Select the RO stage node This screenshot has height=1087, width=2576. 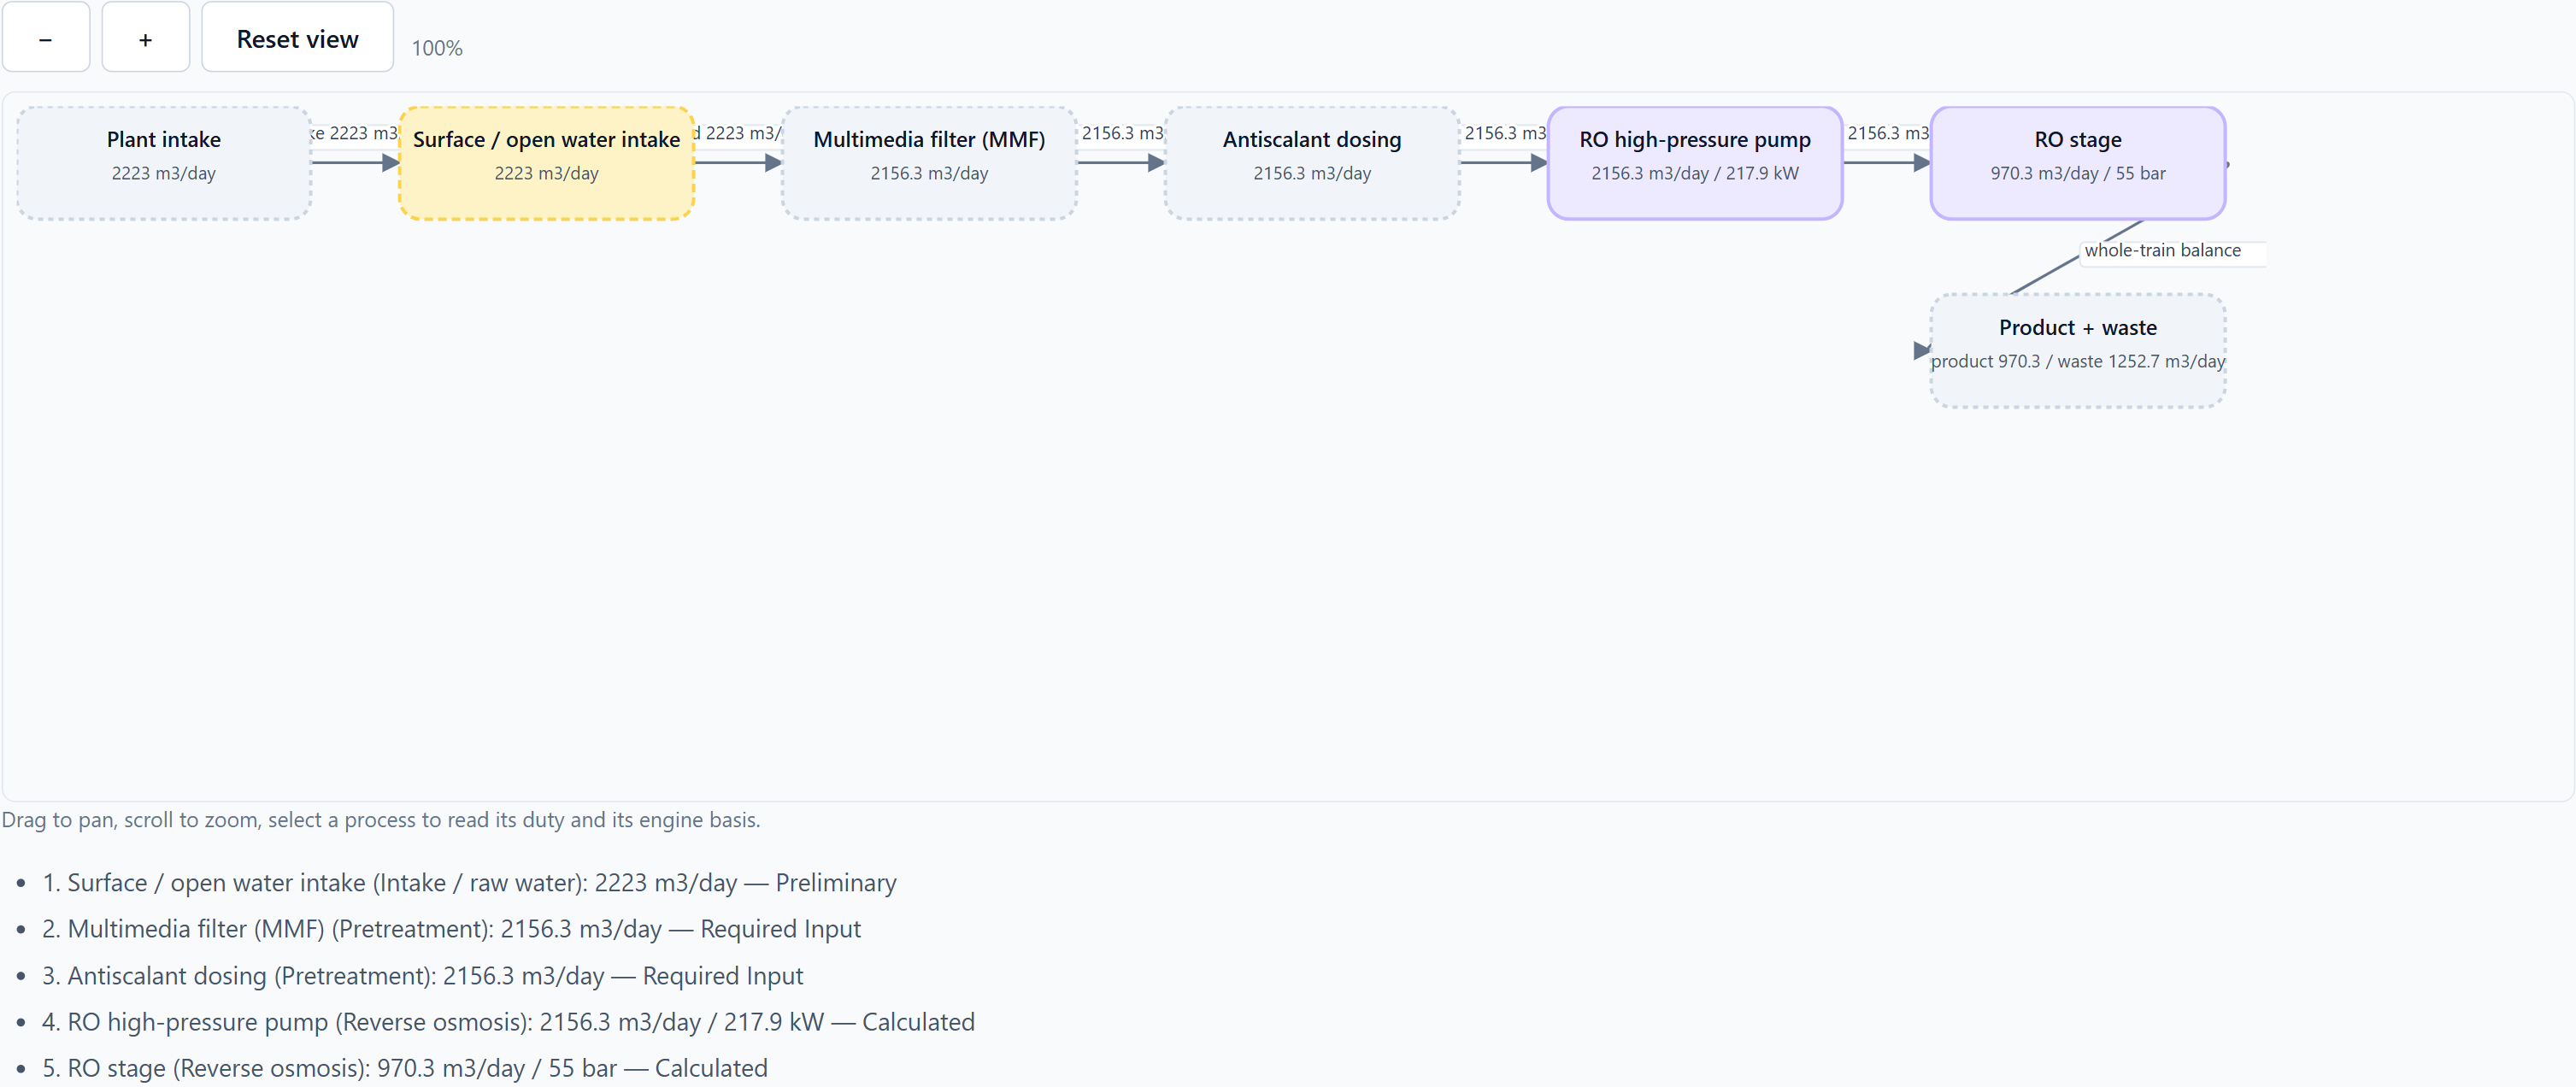coord(2078,163)
